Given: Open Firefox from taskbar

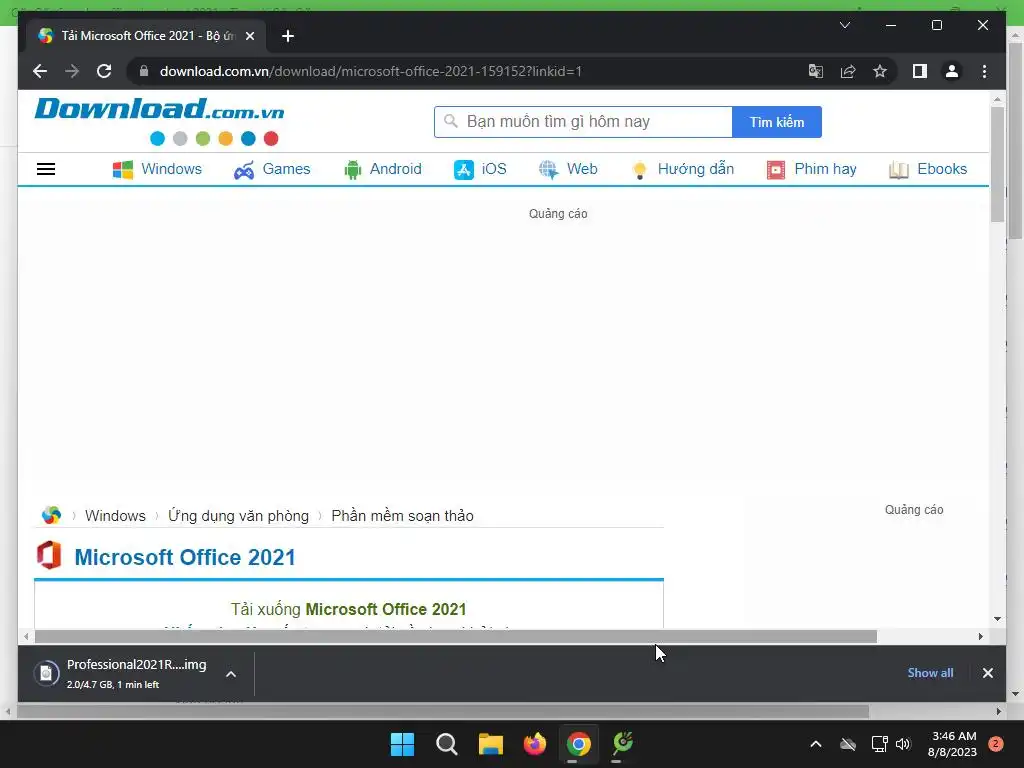Looking at the screenshot, I should pyautogui.click(x=535, y=744).
